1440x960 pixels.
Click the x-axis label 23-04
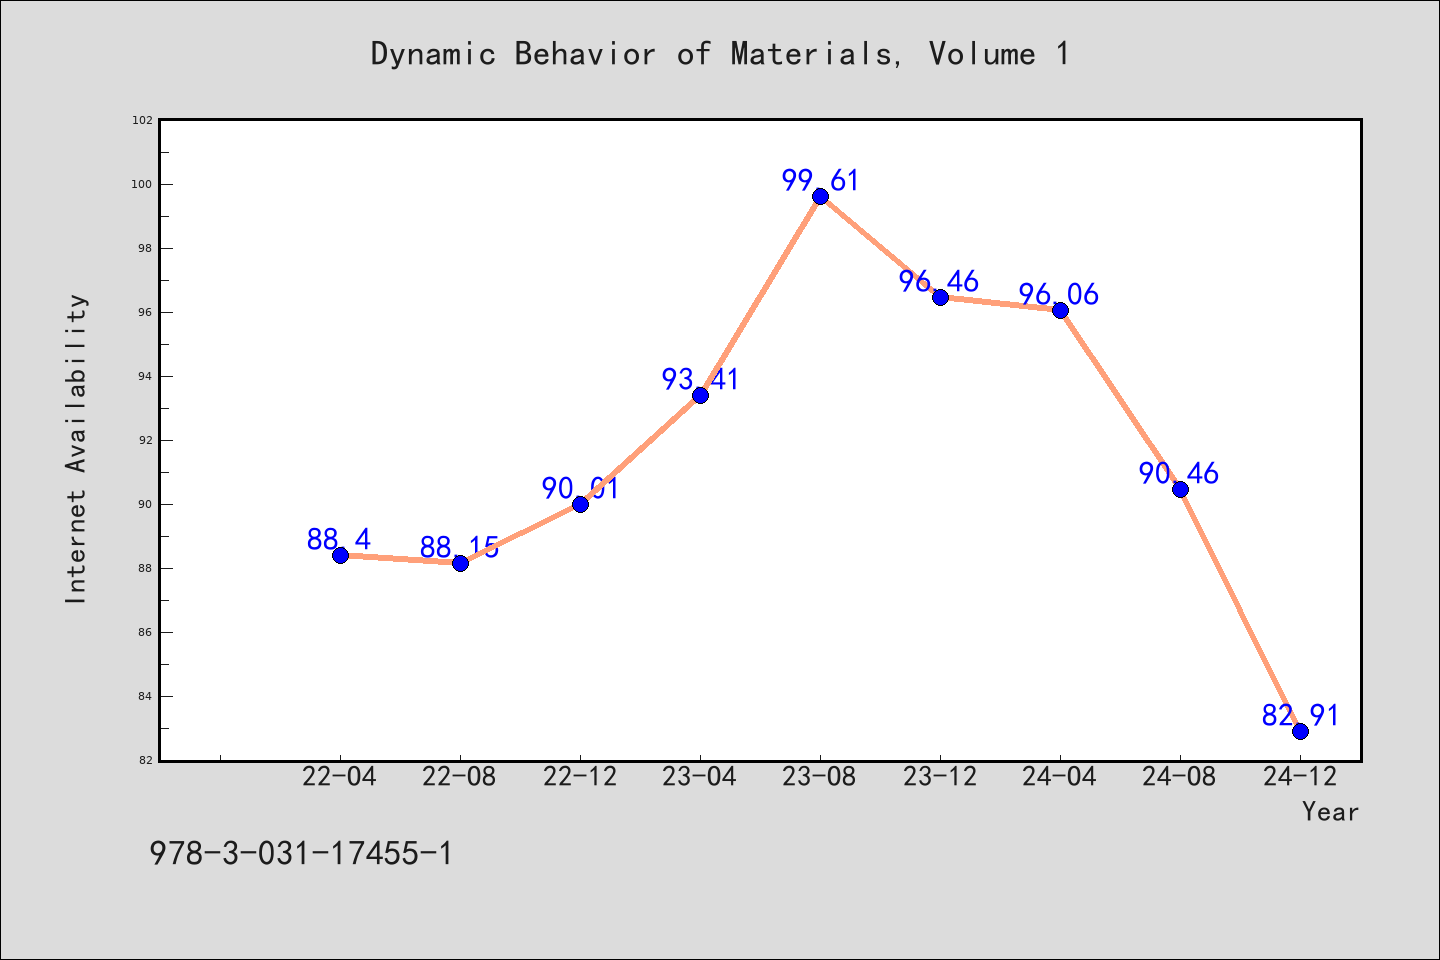click(x=700, y=777)
